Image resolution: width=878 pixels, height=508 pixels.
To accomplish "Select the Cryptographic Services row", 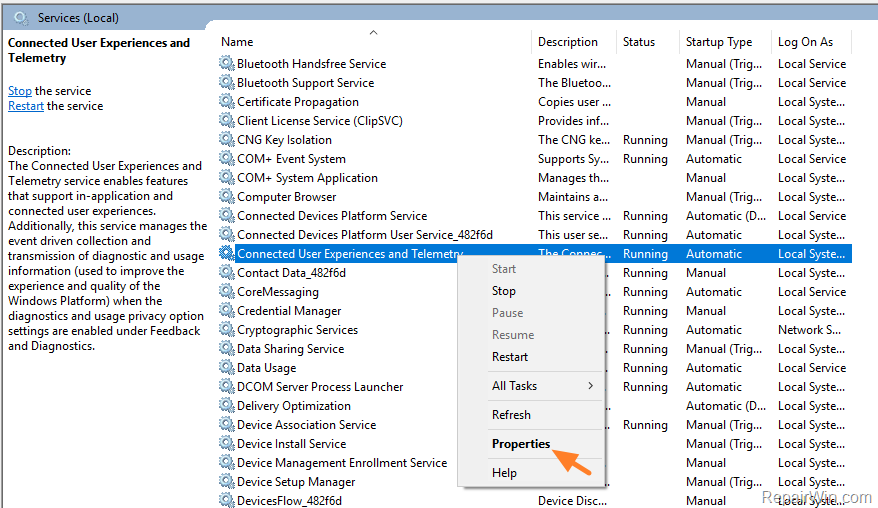I will [x=297, y=330].
